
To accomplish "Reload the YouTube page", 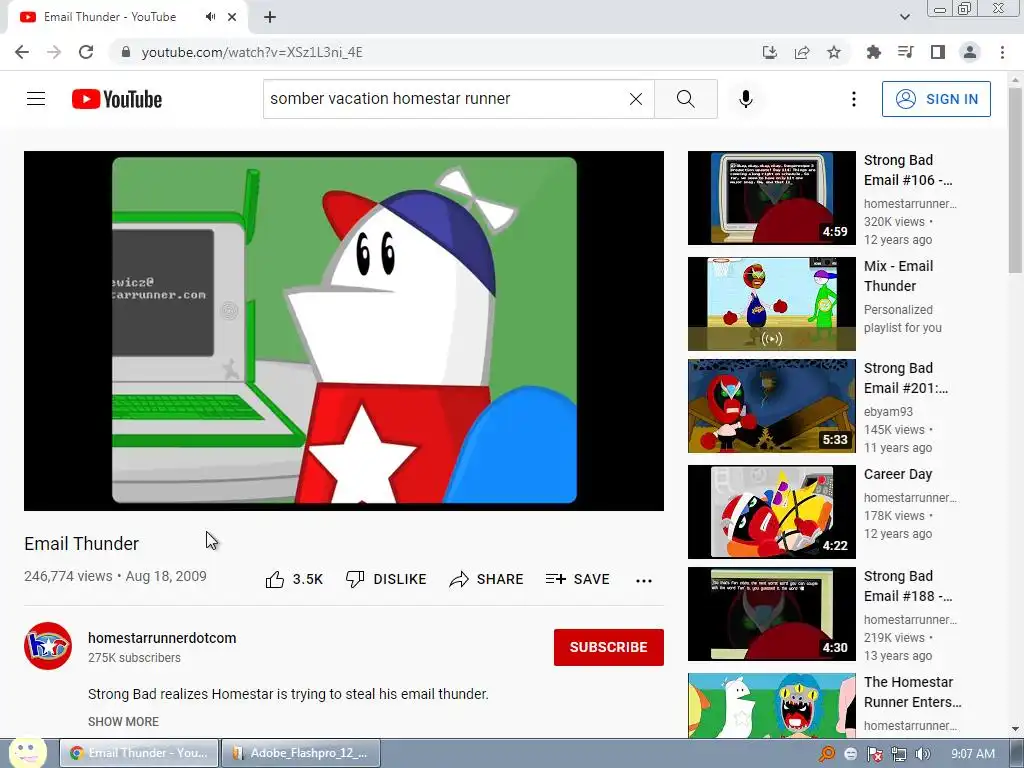I will point(86,52).
